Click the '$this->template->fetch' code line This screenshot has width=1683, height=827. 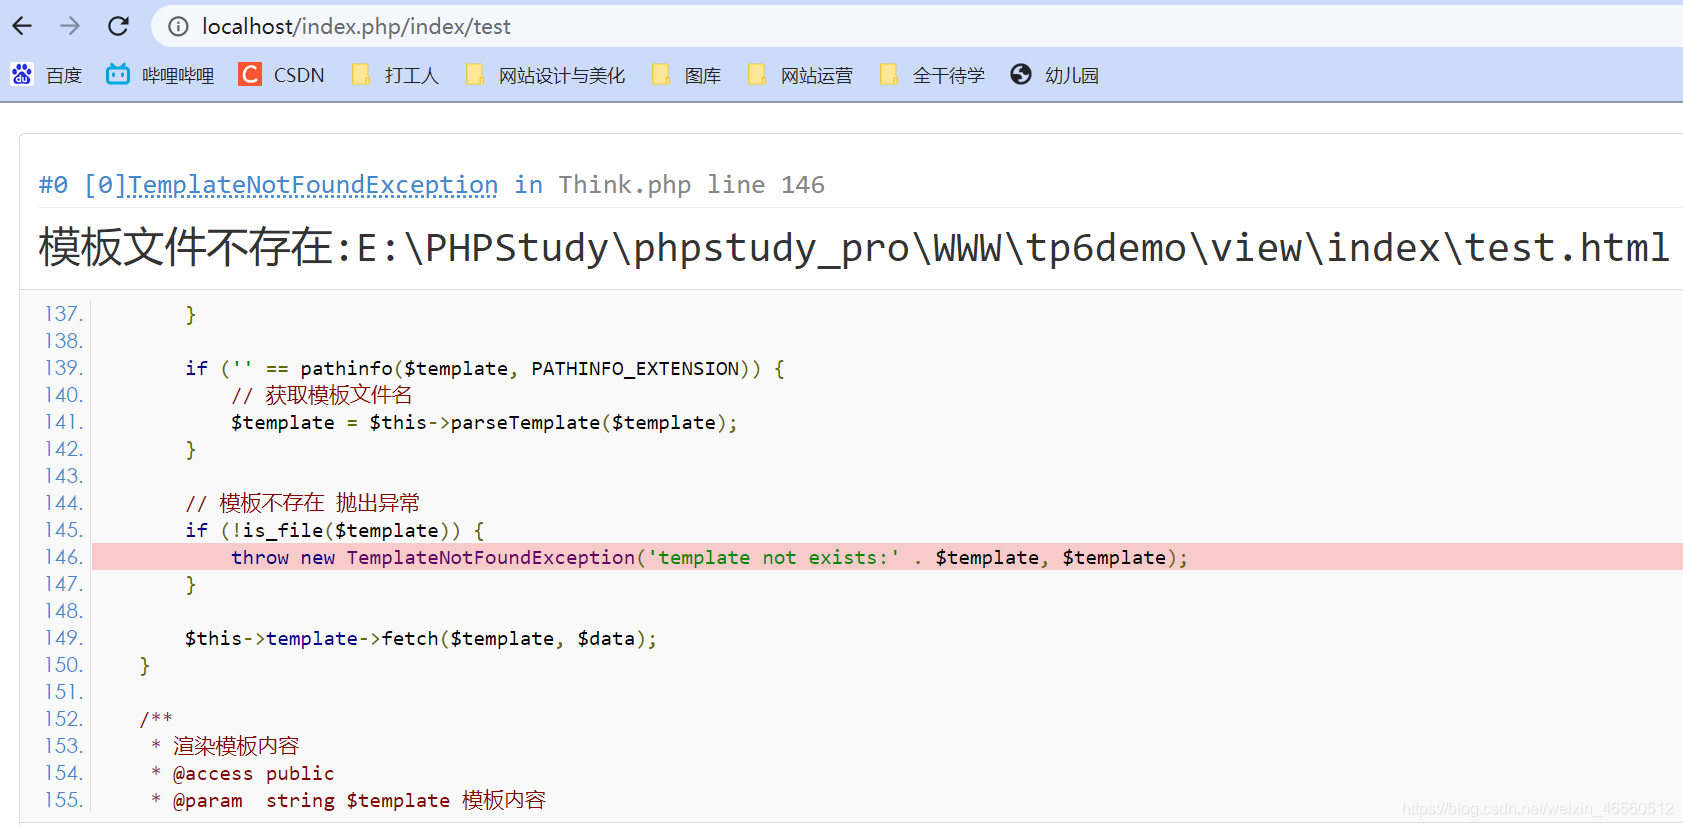(x=420, y=638)
